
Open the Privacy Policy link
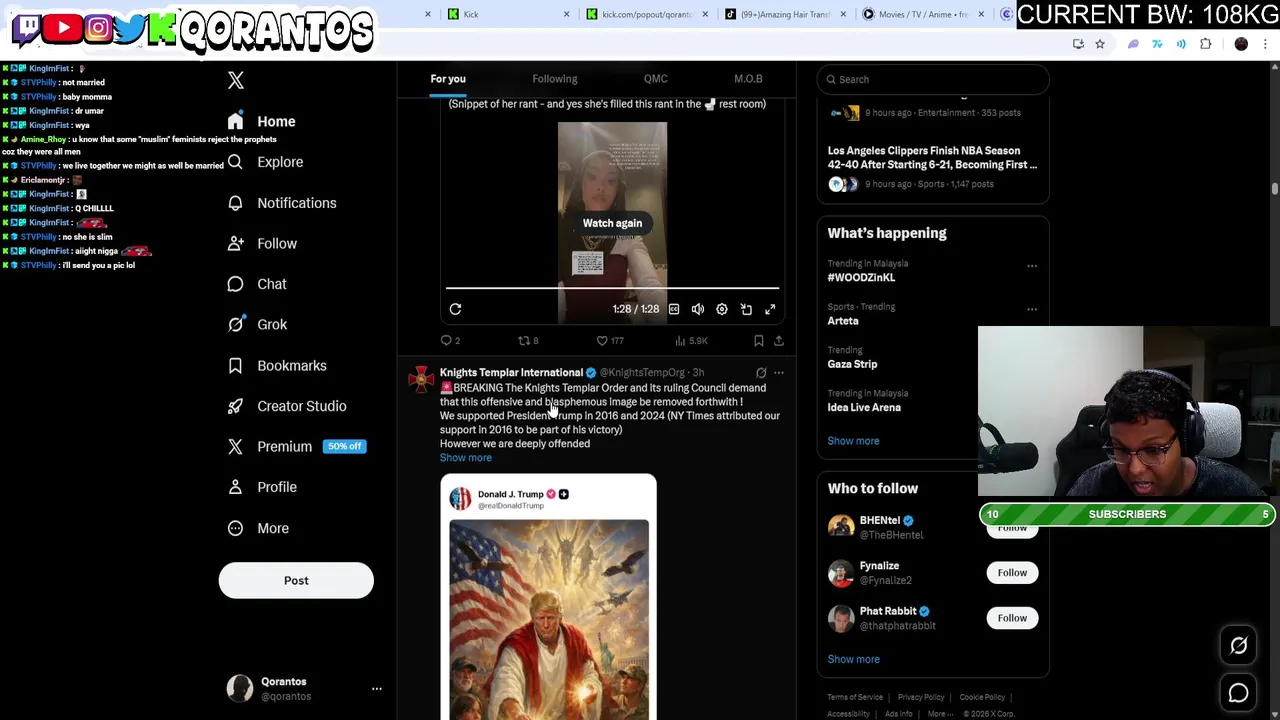pyautogui.click(x=921, y=697)
